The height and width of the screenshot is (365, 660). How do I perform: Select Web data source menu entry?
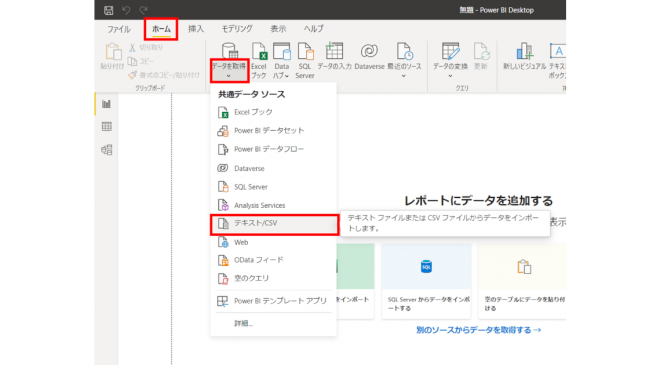coord(273,242)
